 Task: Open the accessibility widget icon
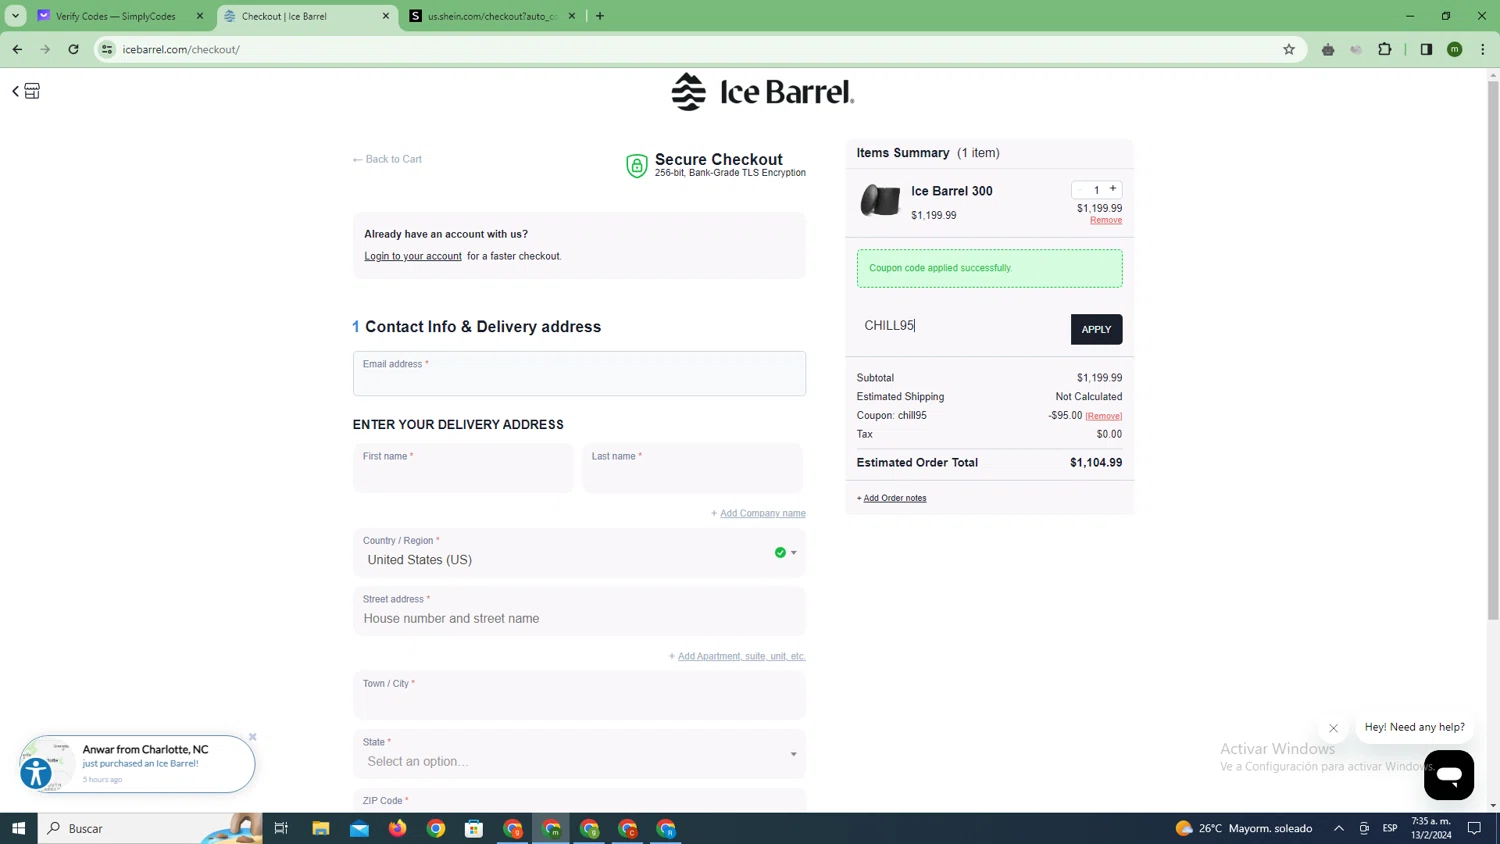pos(36,773)
